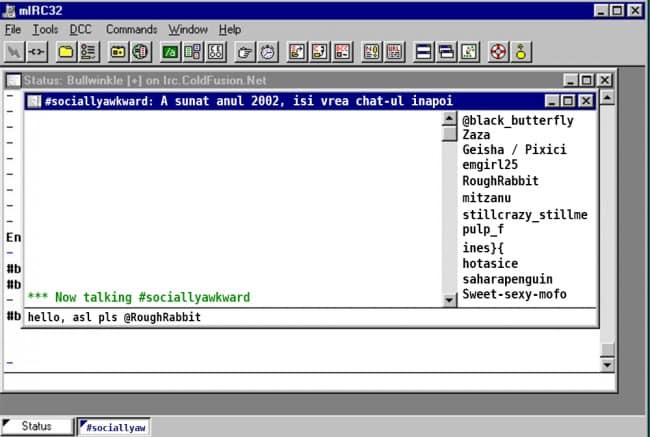
Task: Click the globe list channels icon
Action: (141, 52)
